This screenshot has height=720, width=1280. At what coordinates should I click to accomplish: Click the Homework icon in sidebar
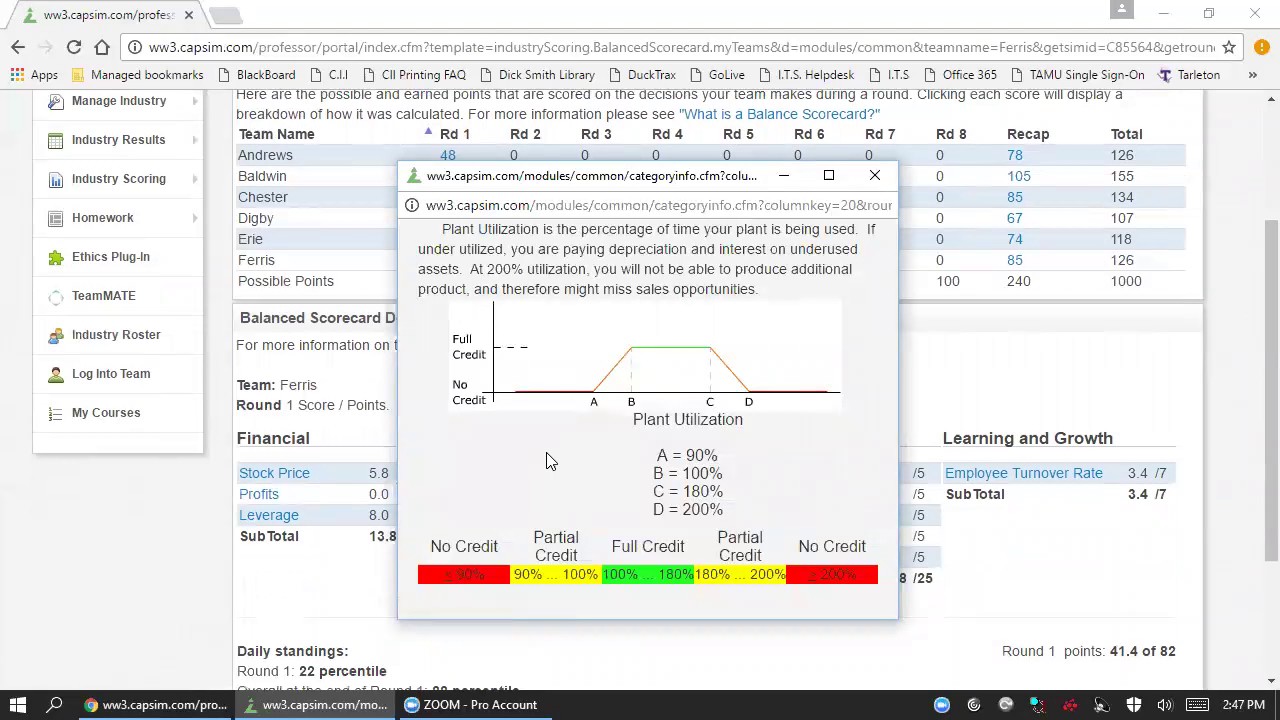coord(55,218)
